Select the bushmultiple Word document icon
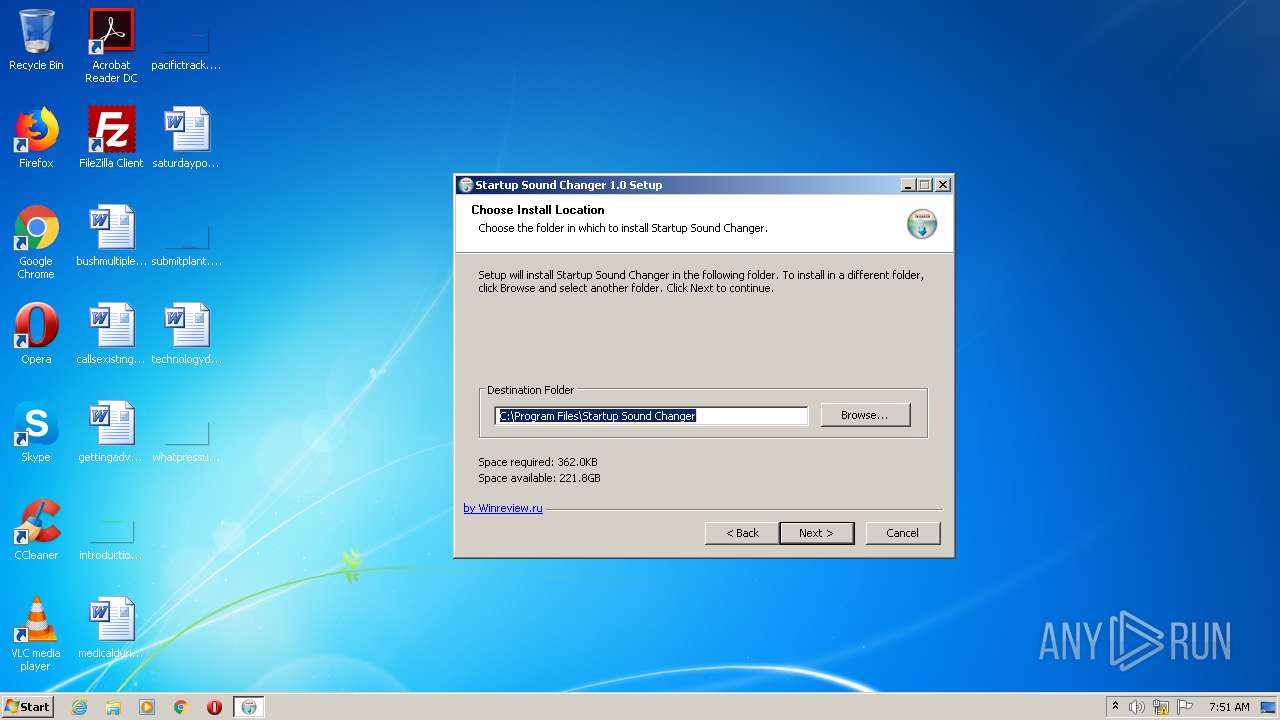Screen dimensions: 1280x720 (x=111, y=236)
